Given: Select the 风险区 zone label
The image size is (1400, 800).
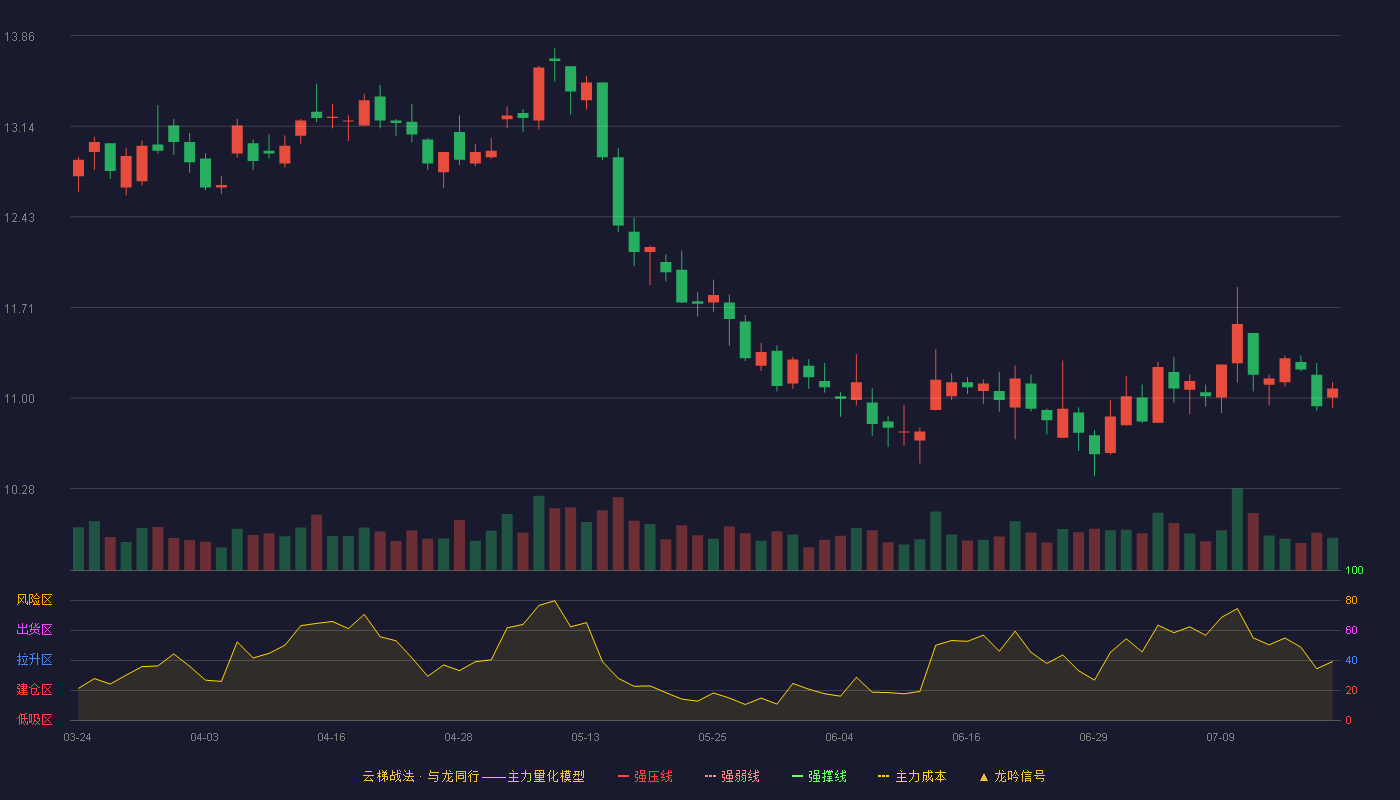Looking at the screenshot, I should 34,600.
